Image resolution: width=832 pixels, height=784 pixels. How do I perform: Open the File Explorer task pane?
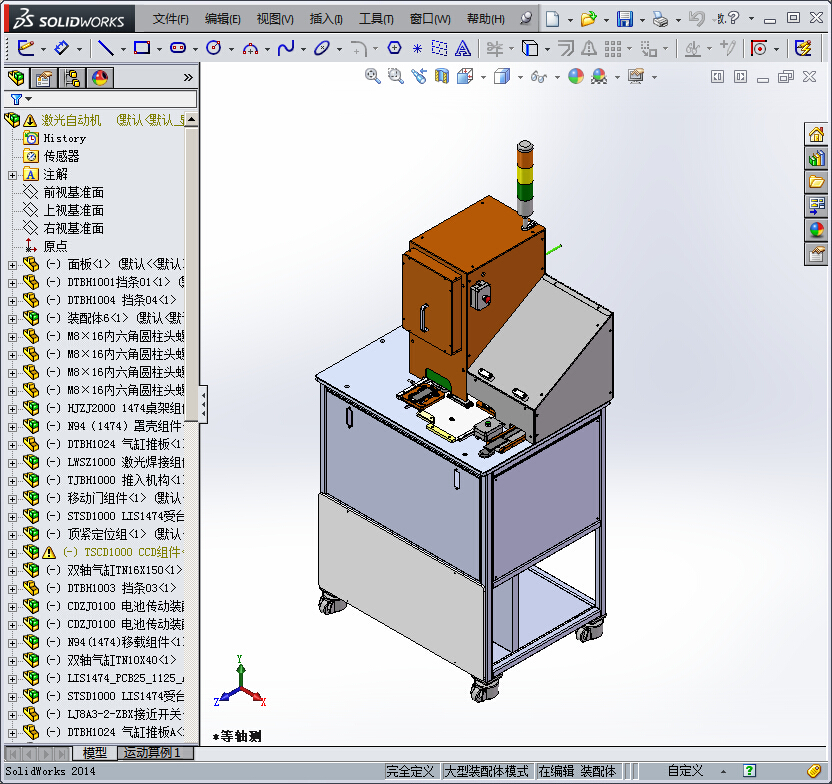coord(817,182)
